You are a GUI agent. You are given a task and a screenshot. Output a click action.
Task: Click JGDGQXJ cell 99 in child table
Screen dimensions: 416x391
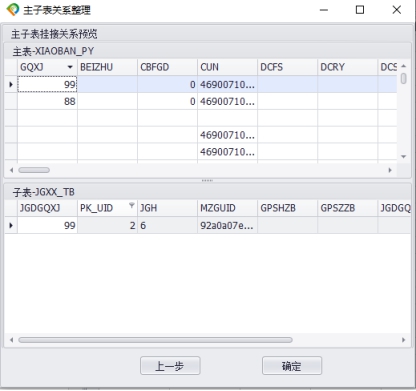[47, 226]
